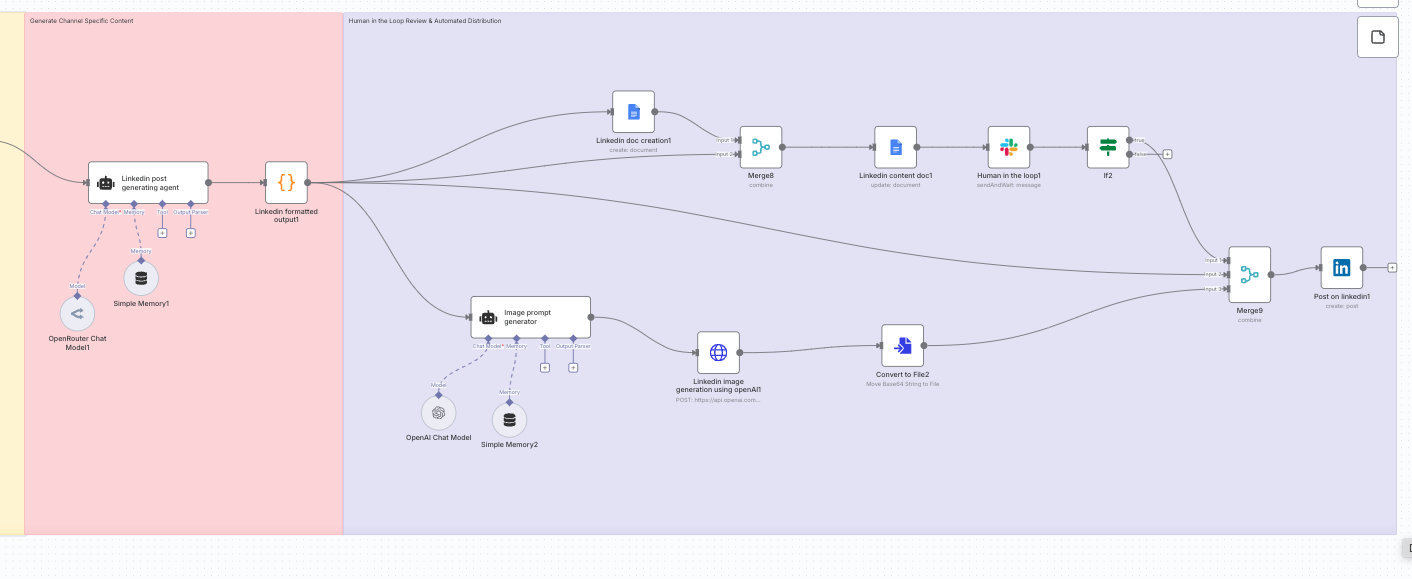Click the sticky note icon in top right

[x=1377, y=36]
